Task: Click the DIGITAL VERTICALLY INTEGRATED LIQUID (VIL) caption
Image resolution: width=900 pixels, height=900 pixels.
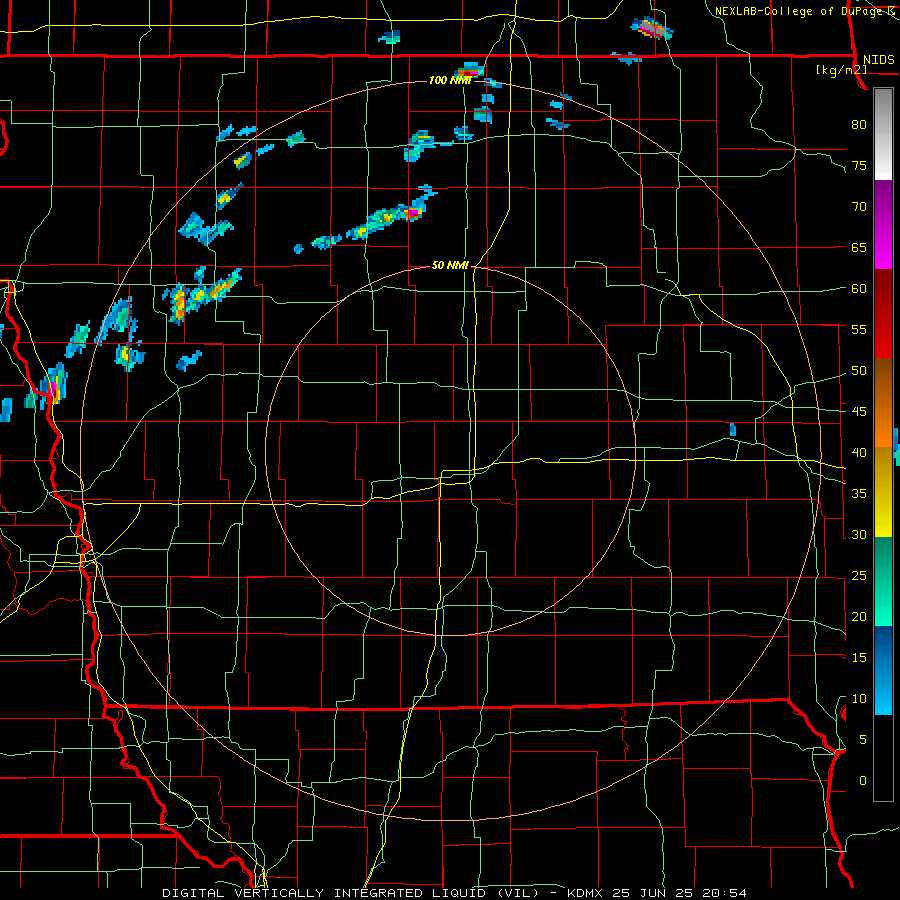Action: click(350, 893)
